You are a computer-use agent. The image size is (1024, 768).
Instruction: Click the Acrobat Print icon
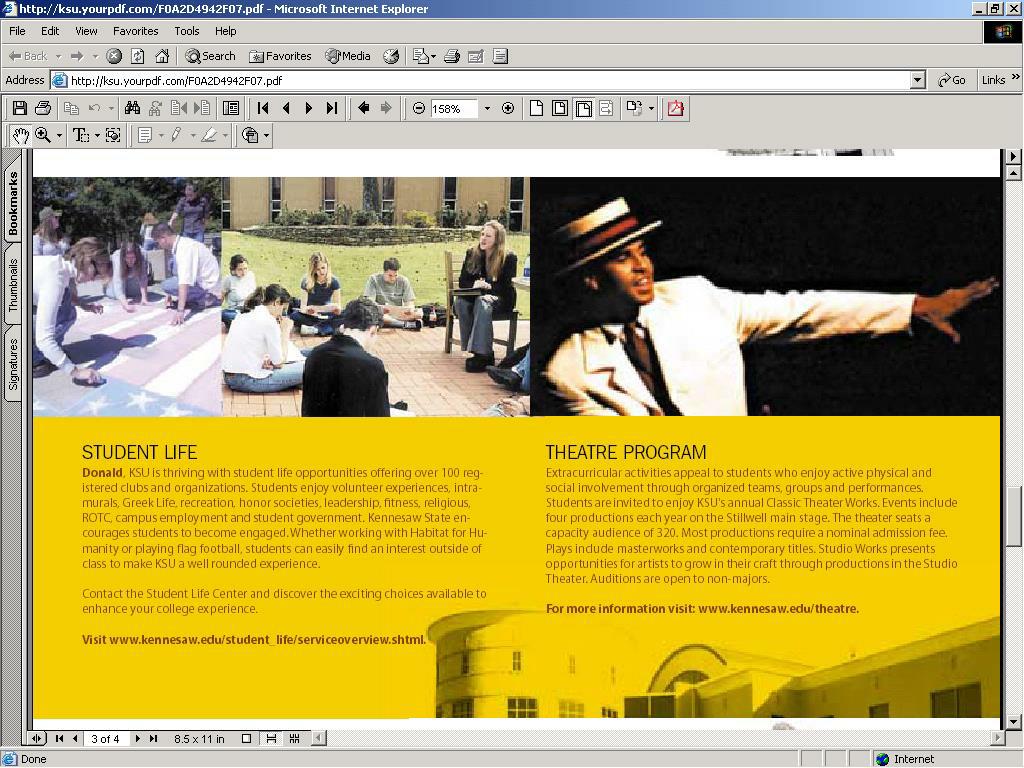[43, 108]
